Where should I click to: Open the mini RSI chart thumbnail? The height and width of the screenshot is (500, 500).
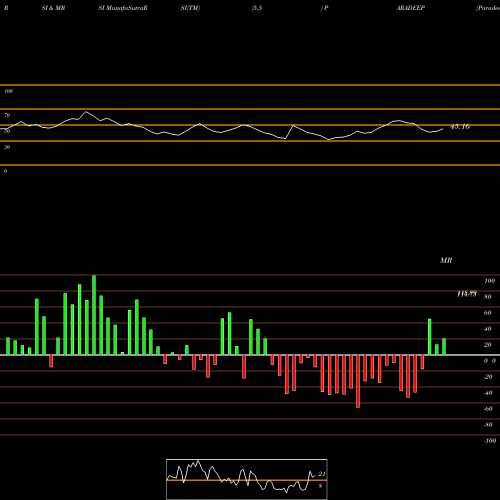pos(247,479)
